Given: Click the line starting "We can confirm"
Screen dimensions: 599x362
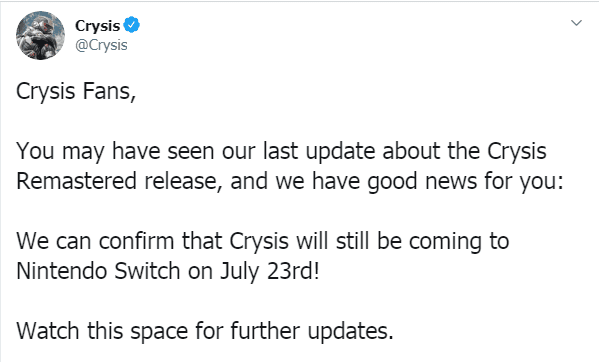Looking at the screenshot, I should coord(262,241).
